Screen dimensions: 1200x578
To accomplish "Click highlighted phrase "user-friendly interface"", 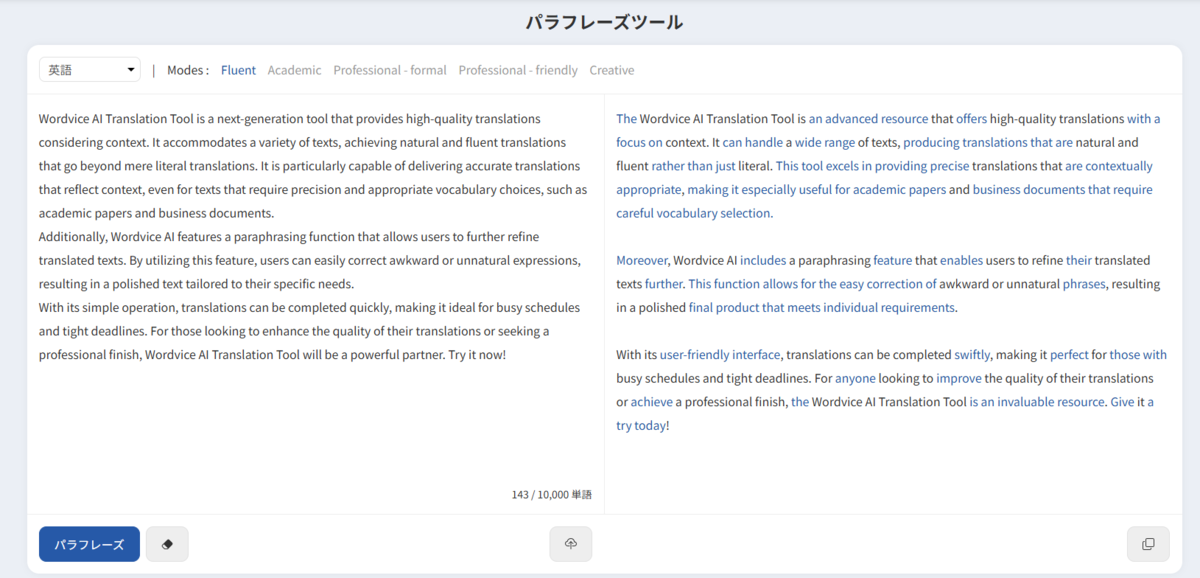I will pyautogui.click(x=720, y=354).
